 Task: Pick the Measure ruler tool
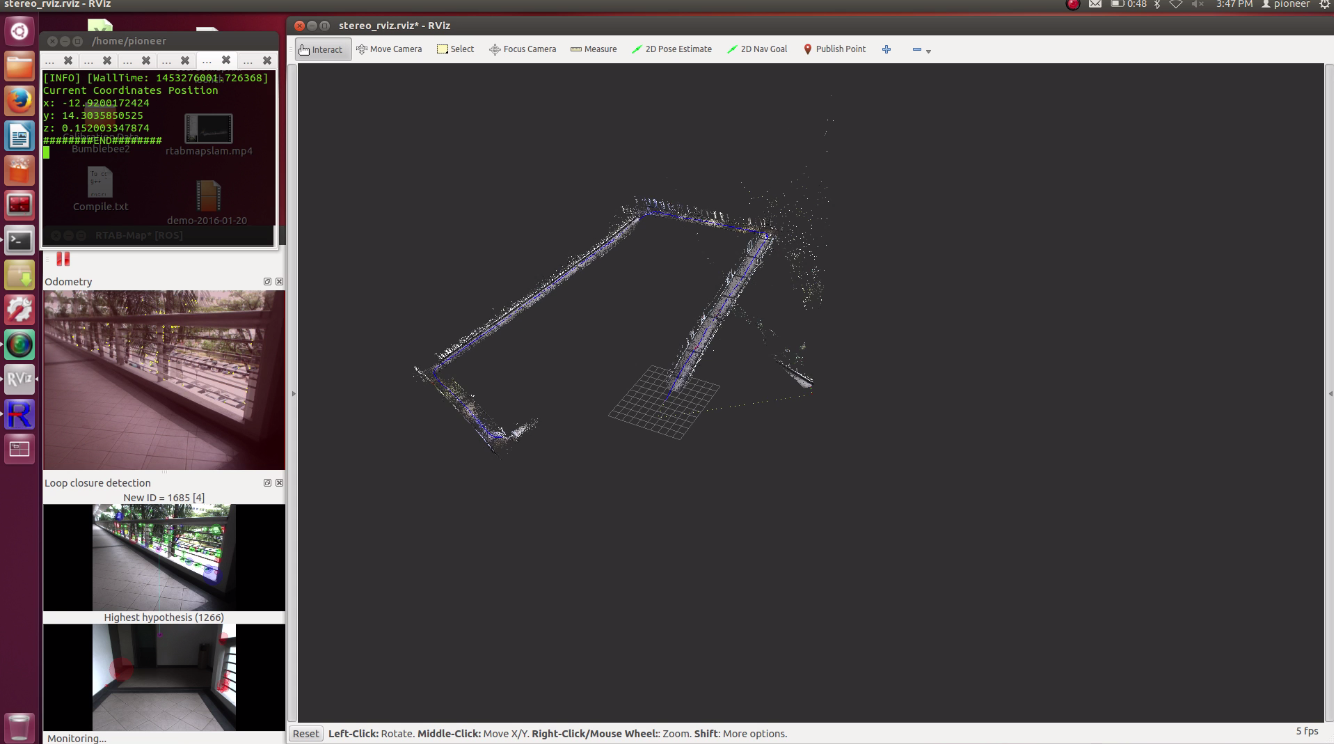[x=593, y=49]
